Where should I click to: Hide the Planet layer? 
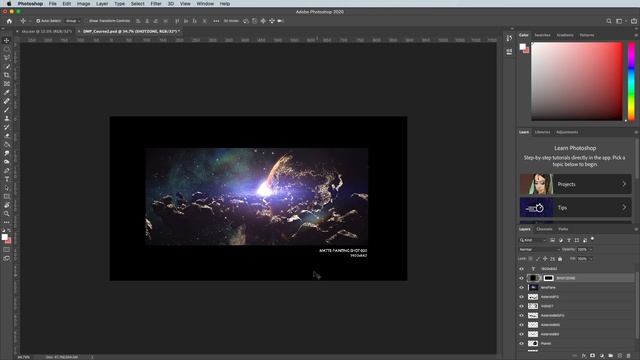[521, 344]
